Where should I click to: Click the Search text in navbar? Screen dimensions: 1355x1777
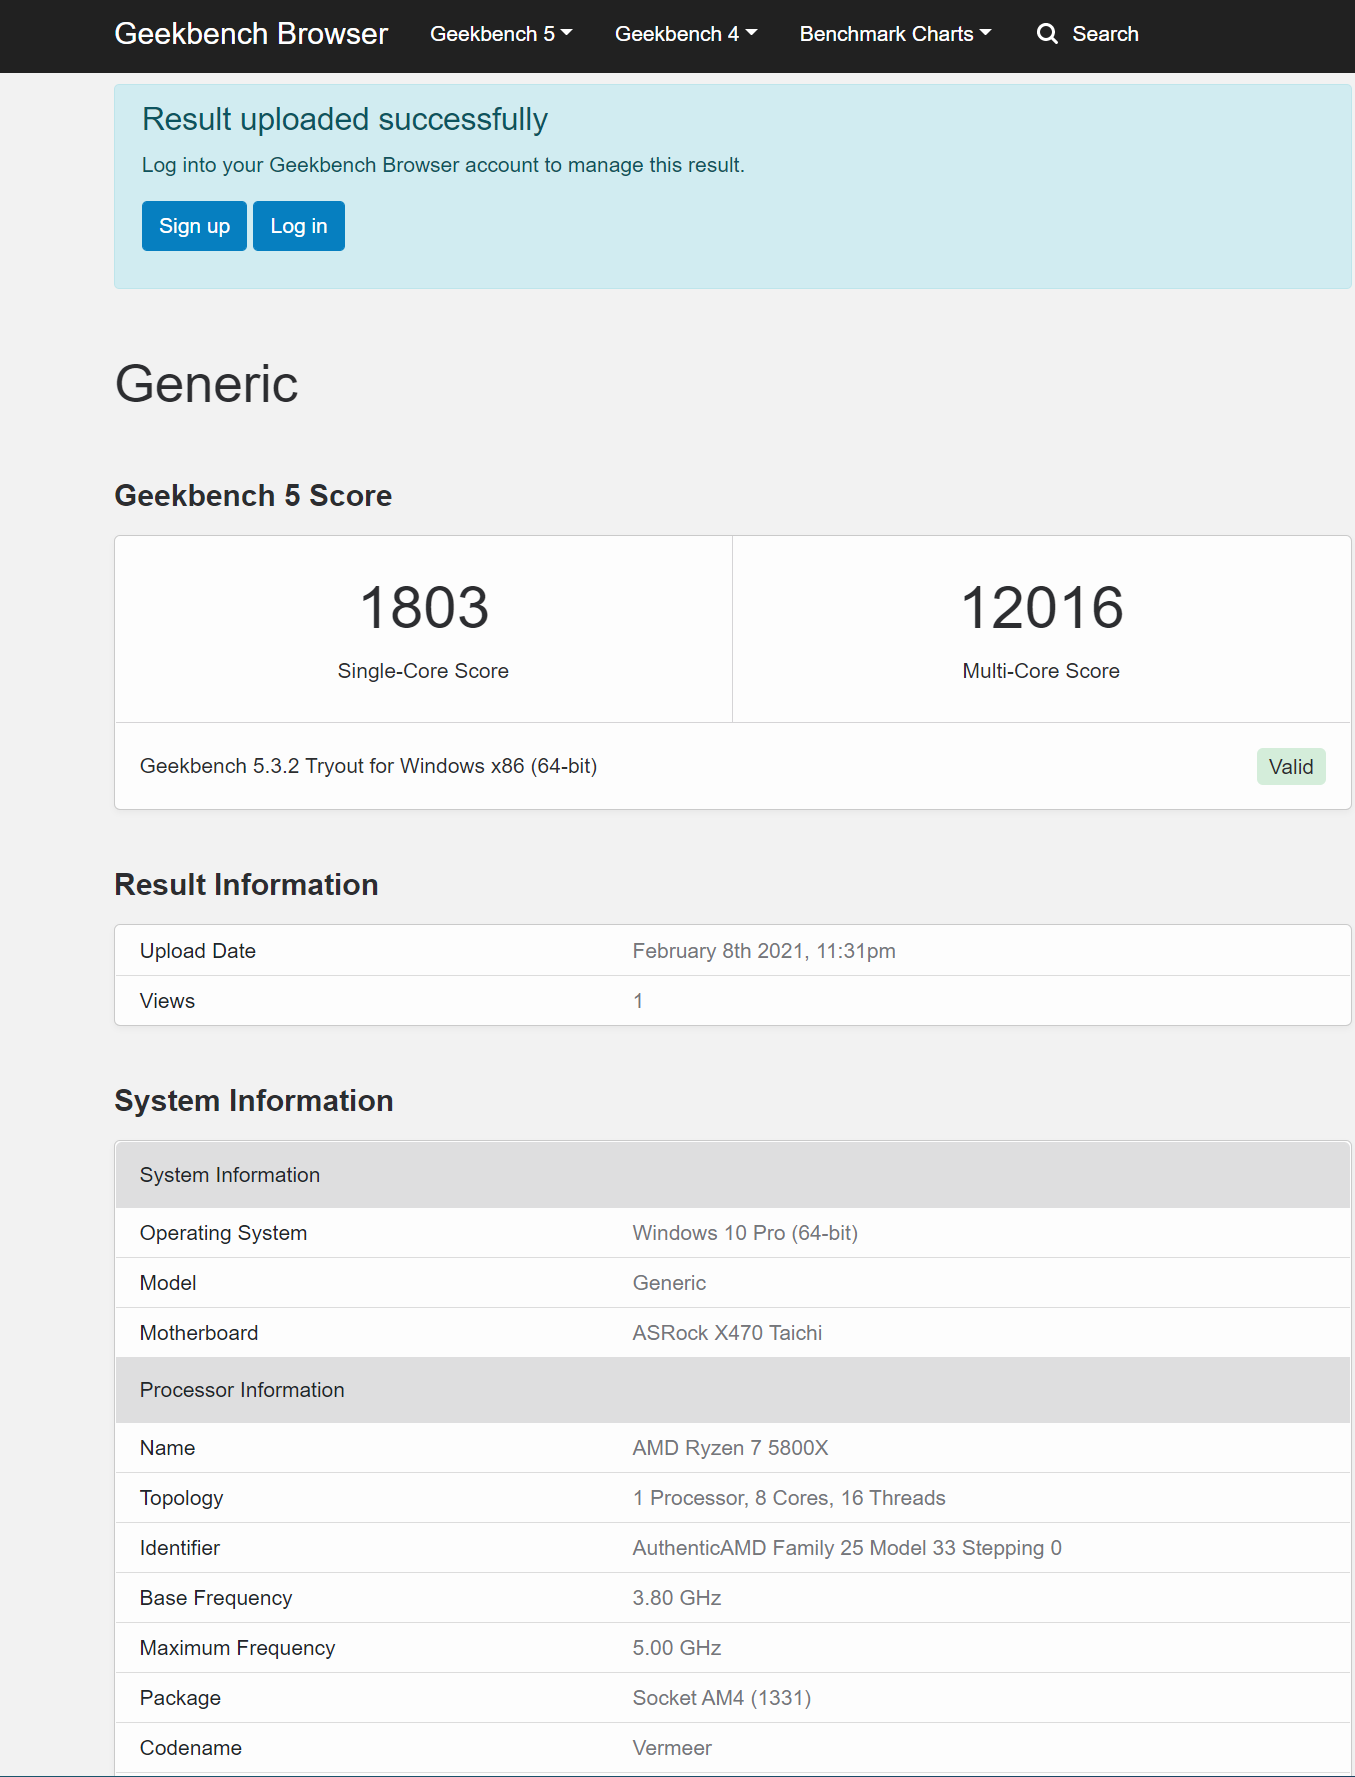(1105, 34)
